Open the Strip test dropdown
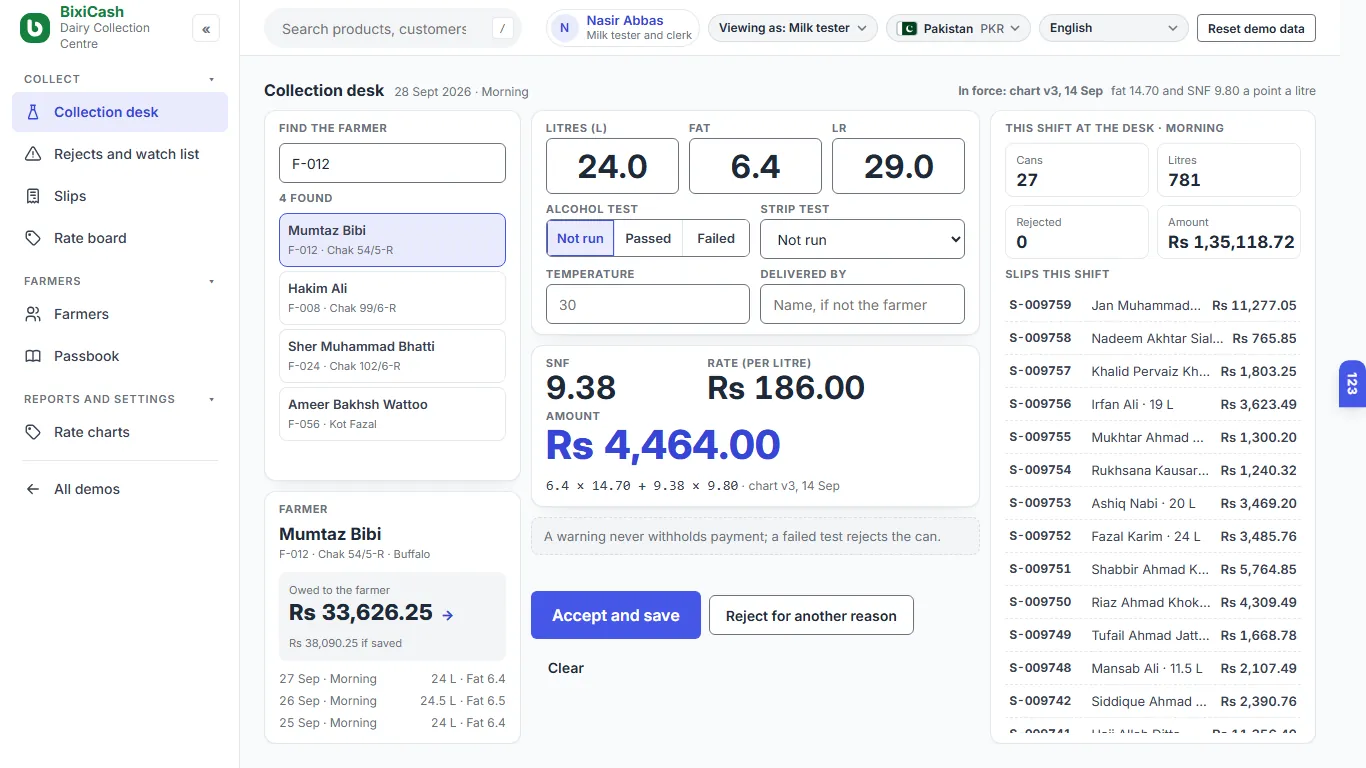This screenshot has width=1366, height=768. pos(862,239)
